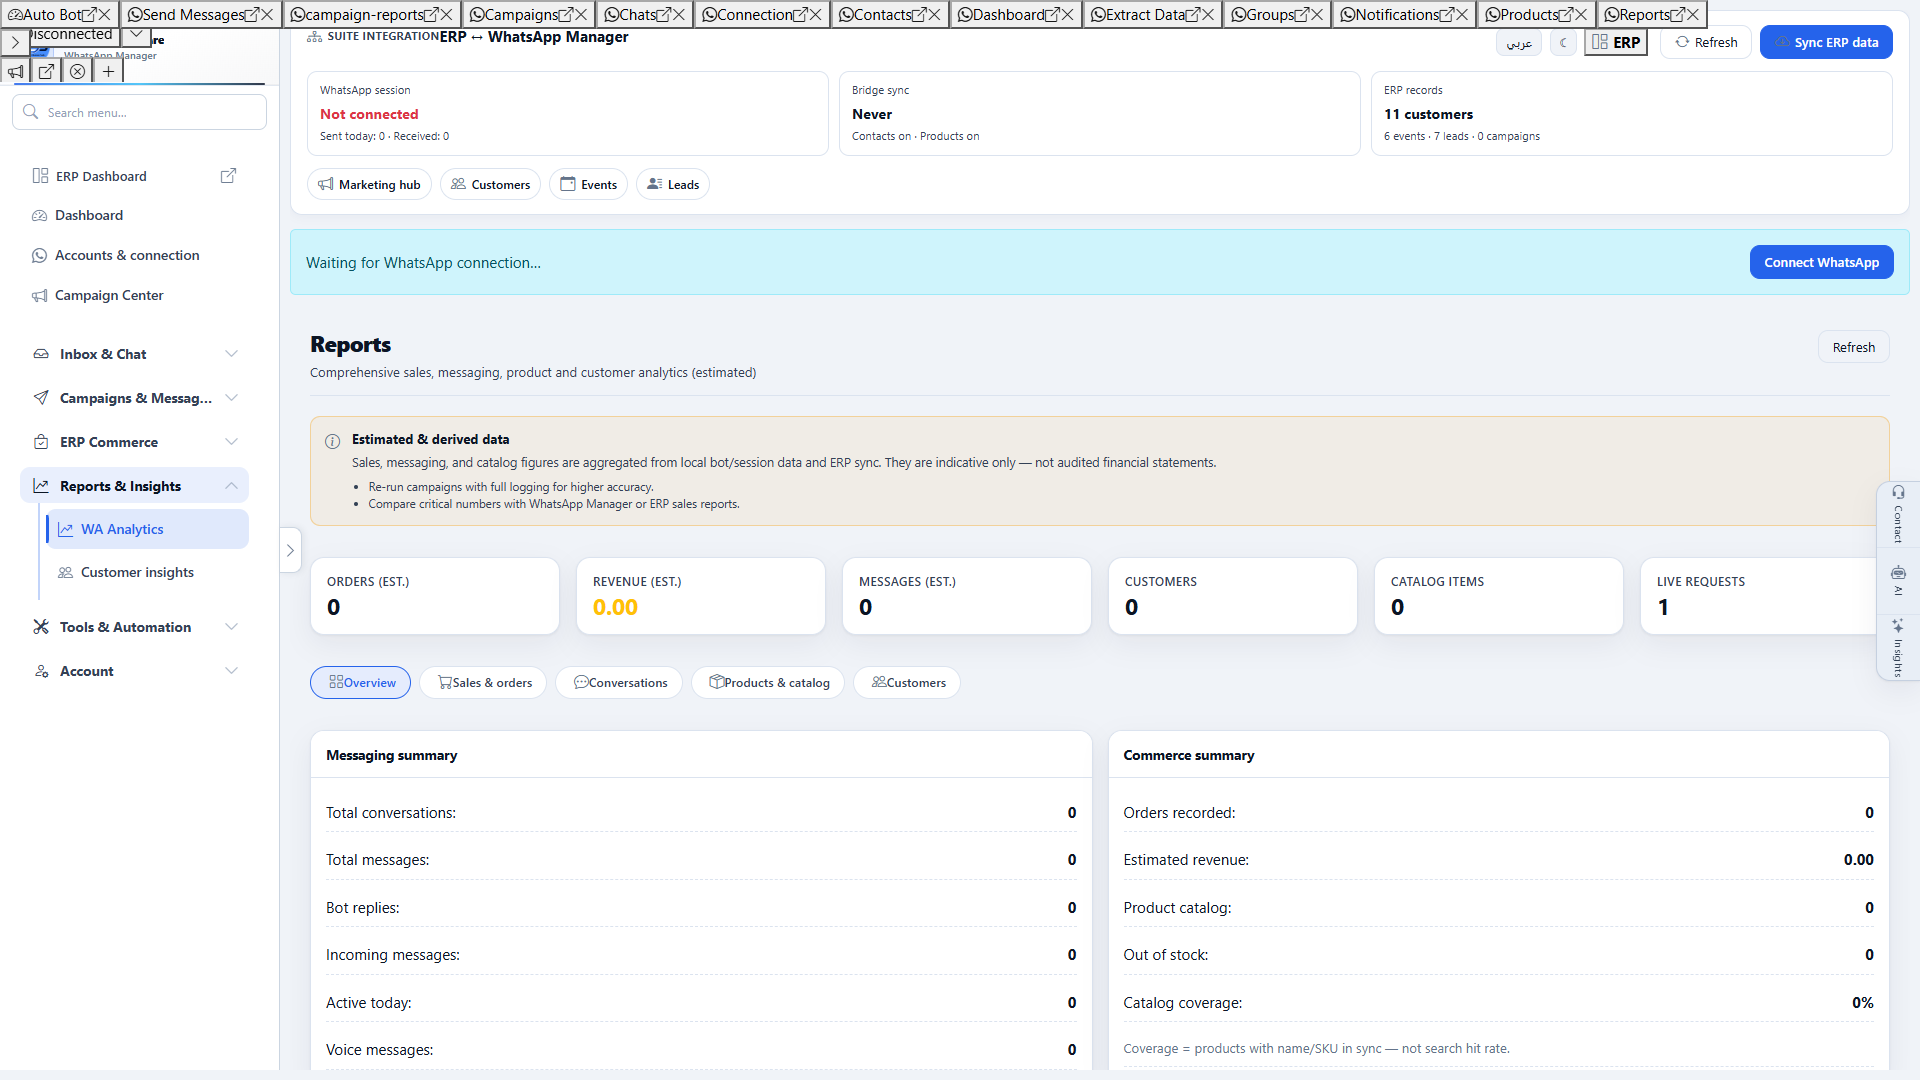Viewport: 1920px width, 1080px height.
Task: Open the Events shortcut chip
Action: tap(589, 184)
